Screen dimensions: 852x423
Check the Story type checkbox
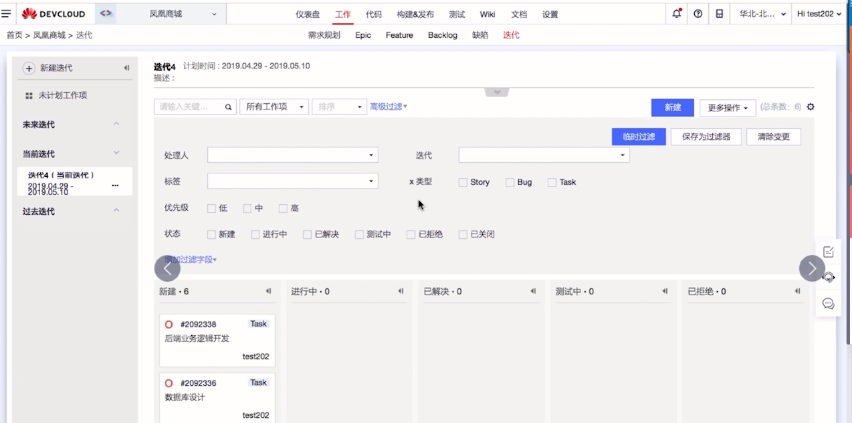pos(463,183)
